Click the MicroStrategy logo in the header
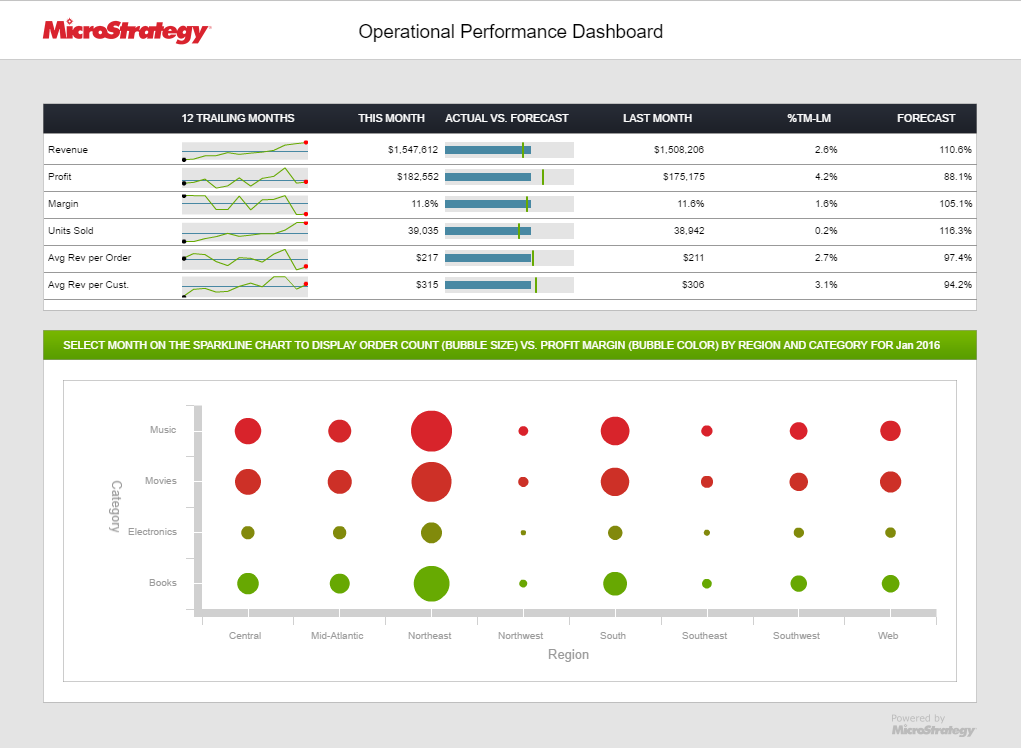1021x749 pixels. point(126,31)
